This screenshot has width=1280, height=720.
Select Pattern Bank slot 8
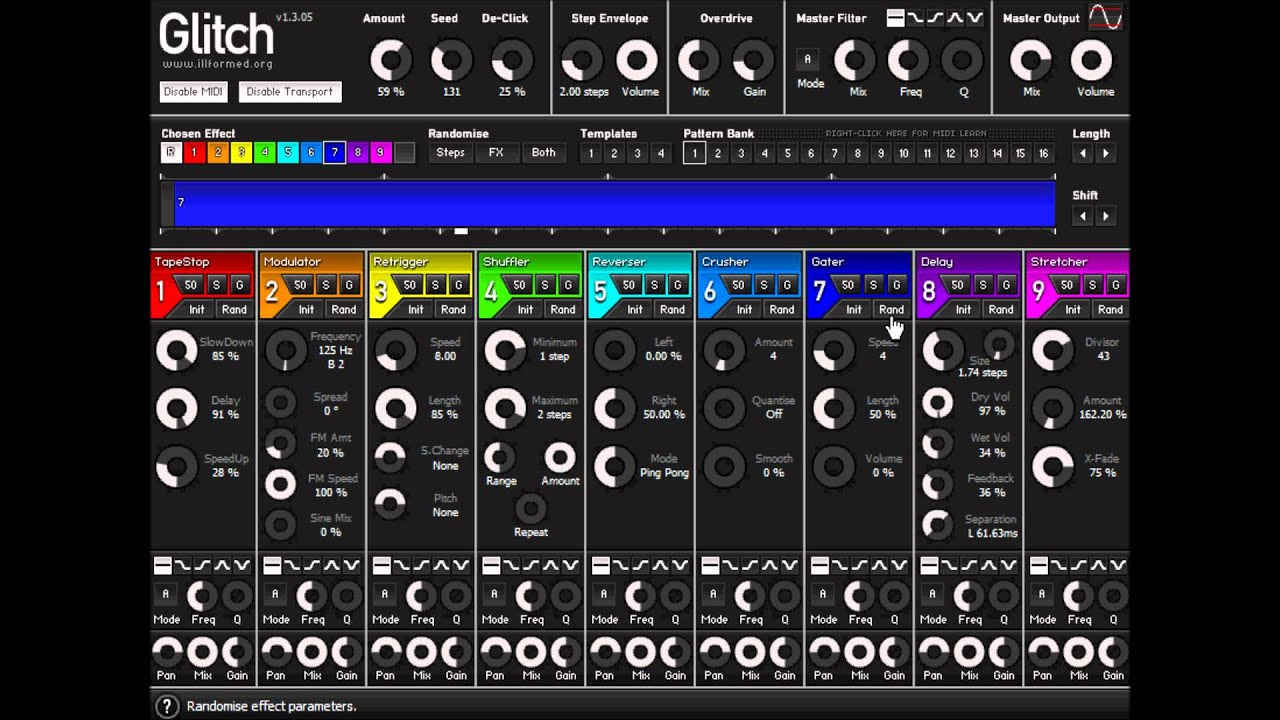point(857,153)
